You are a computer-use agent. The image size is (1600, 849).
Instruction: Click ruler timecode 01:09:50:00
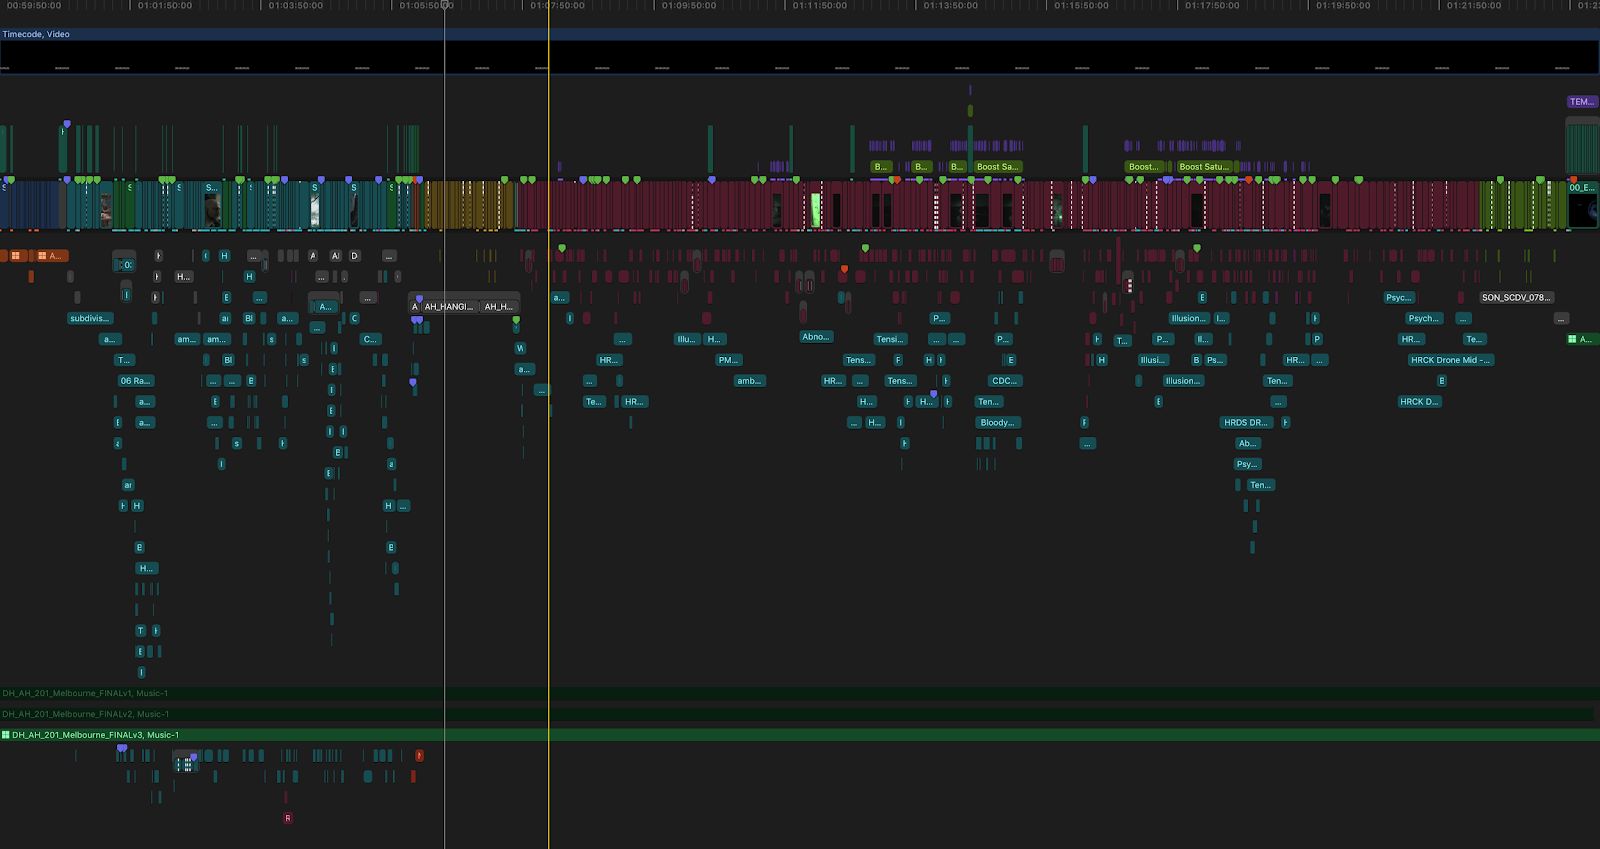click(x=689, y=6)
